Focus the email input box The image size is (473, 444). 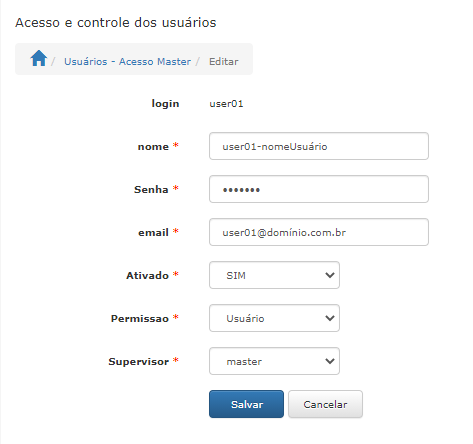pyautogui.click(x=319, y=232)
